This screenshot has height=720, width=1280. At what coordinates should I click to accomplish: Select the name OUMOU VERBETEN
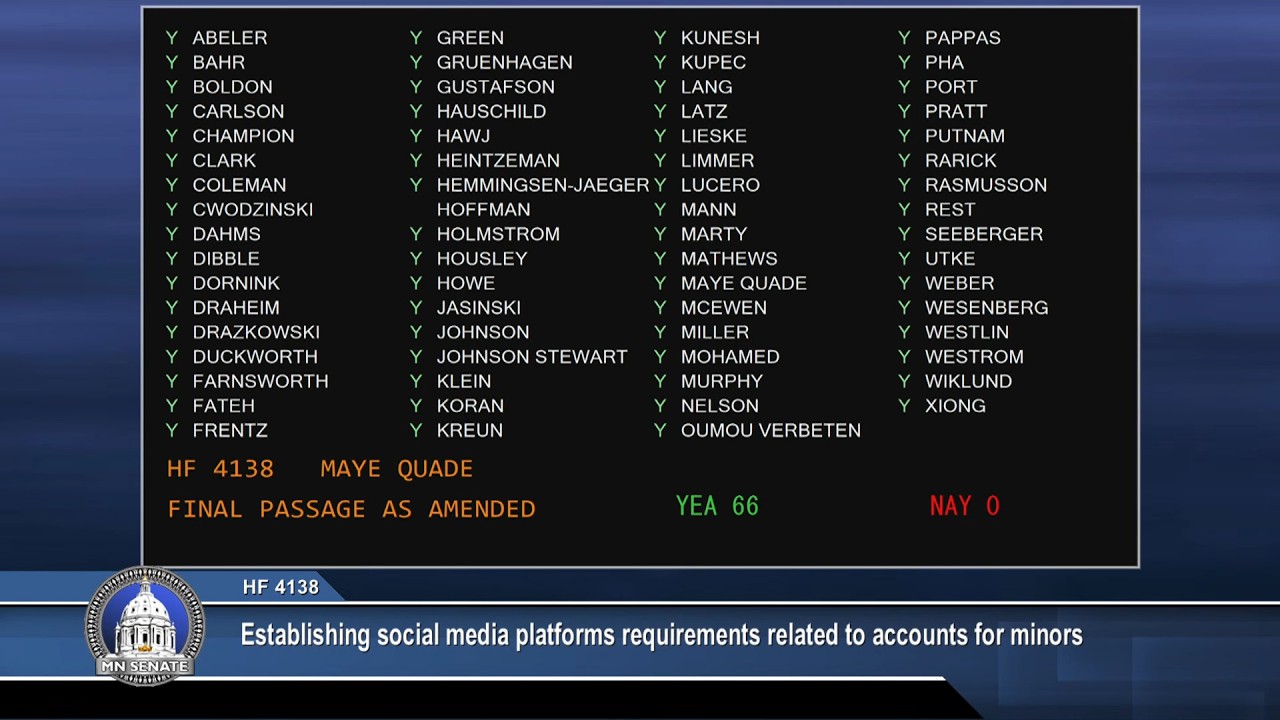click(771, 430)
